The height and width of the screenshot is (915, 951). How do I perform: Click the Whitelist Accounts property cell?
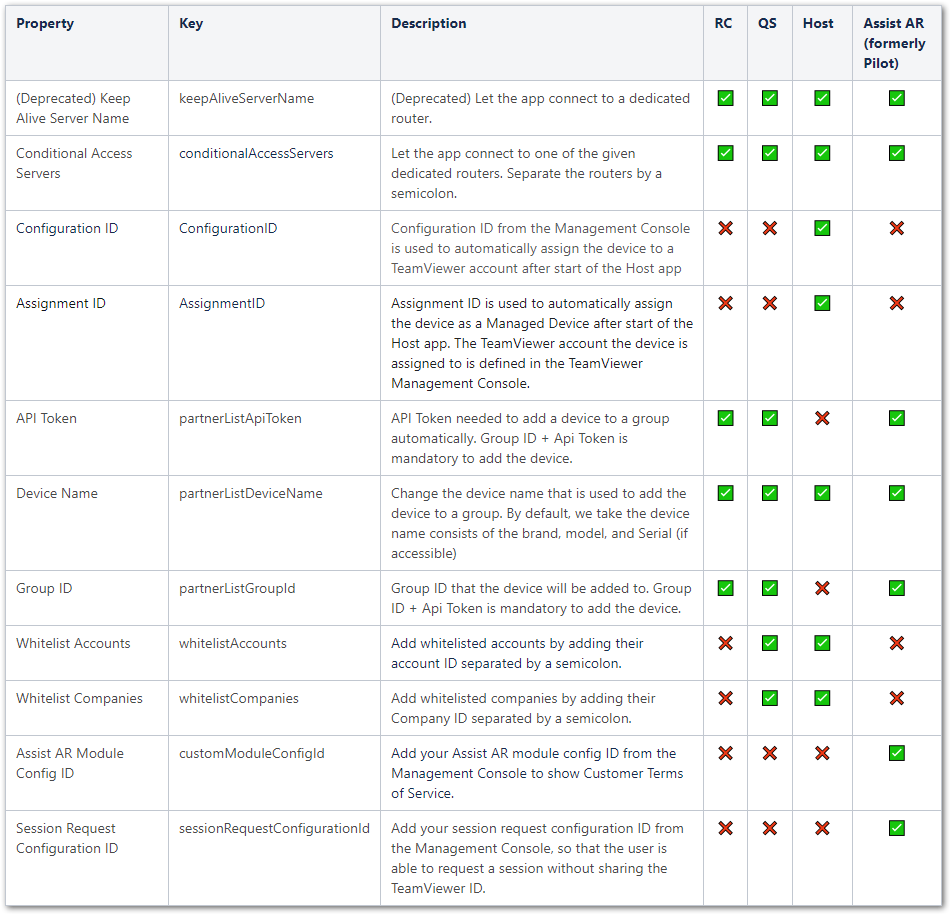point(73,643)
